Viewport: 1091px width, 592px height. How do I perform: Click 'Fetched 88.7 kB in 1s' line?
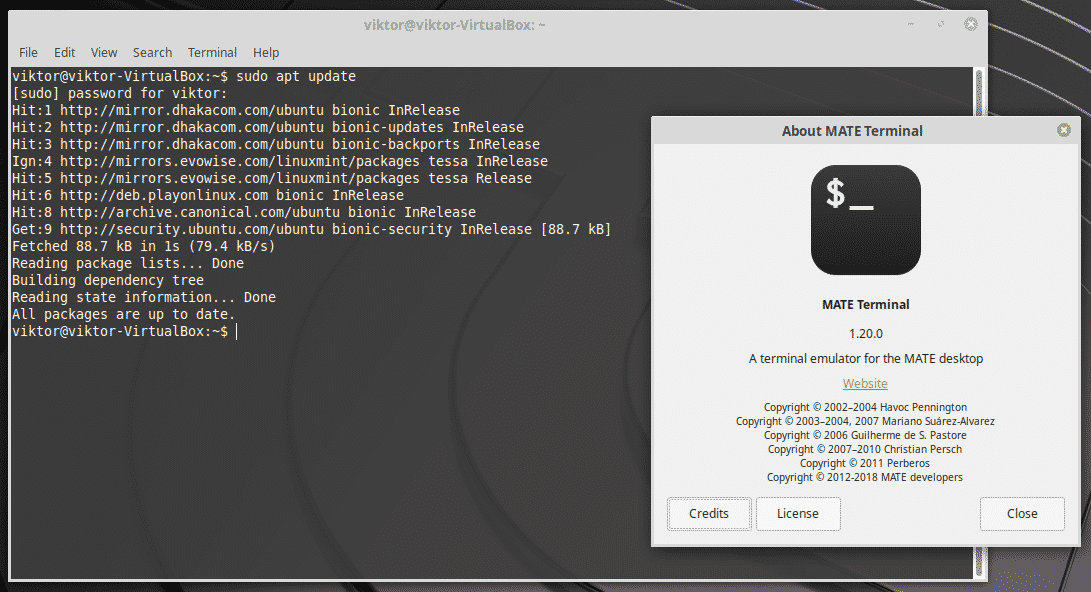click(143, 246)
